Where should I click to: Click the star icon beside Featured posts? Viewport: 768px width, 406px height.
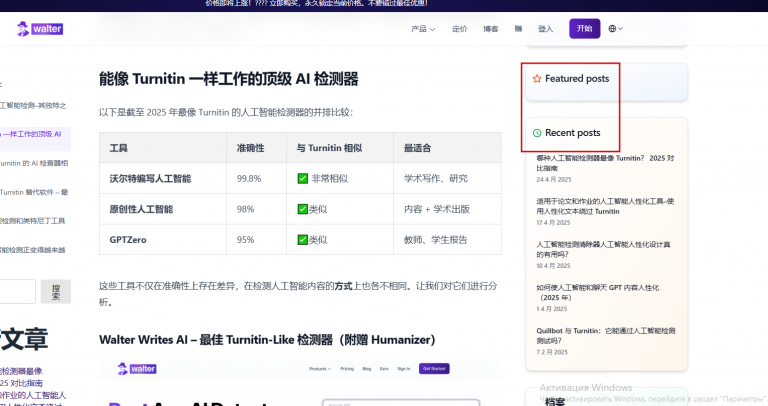pos(537,79)
